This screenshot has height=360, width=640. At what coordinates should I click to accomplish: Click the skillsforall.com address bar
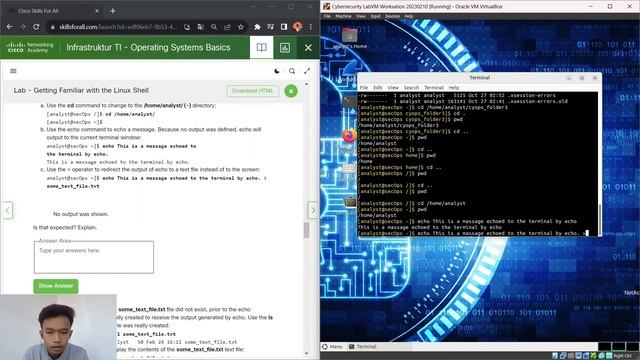click(x=118, y=27)
